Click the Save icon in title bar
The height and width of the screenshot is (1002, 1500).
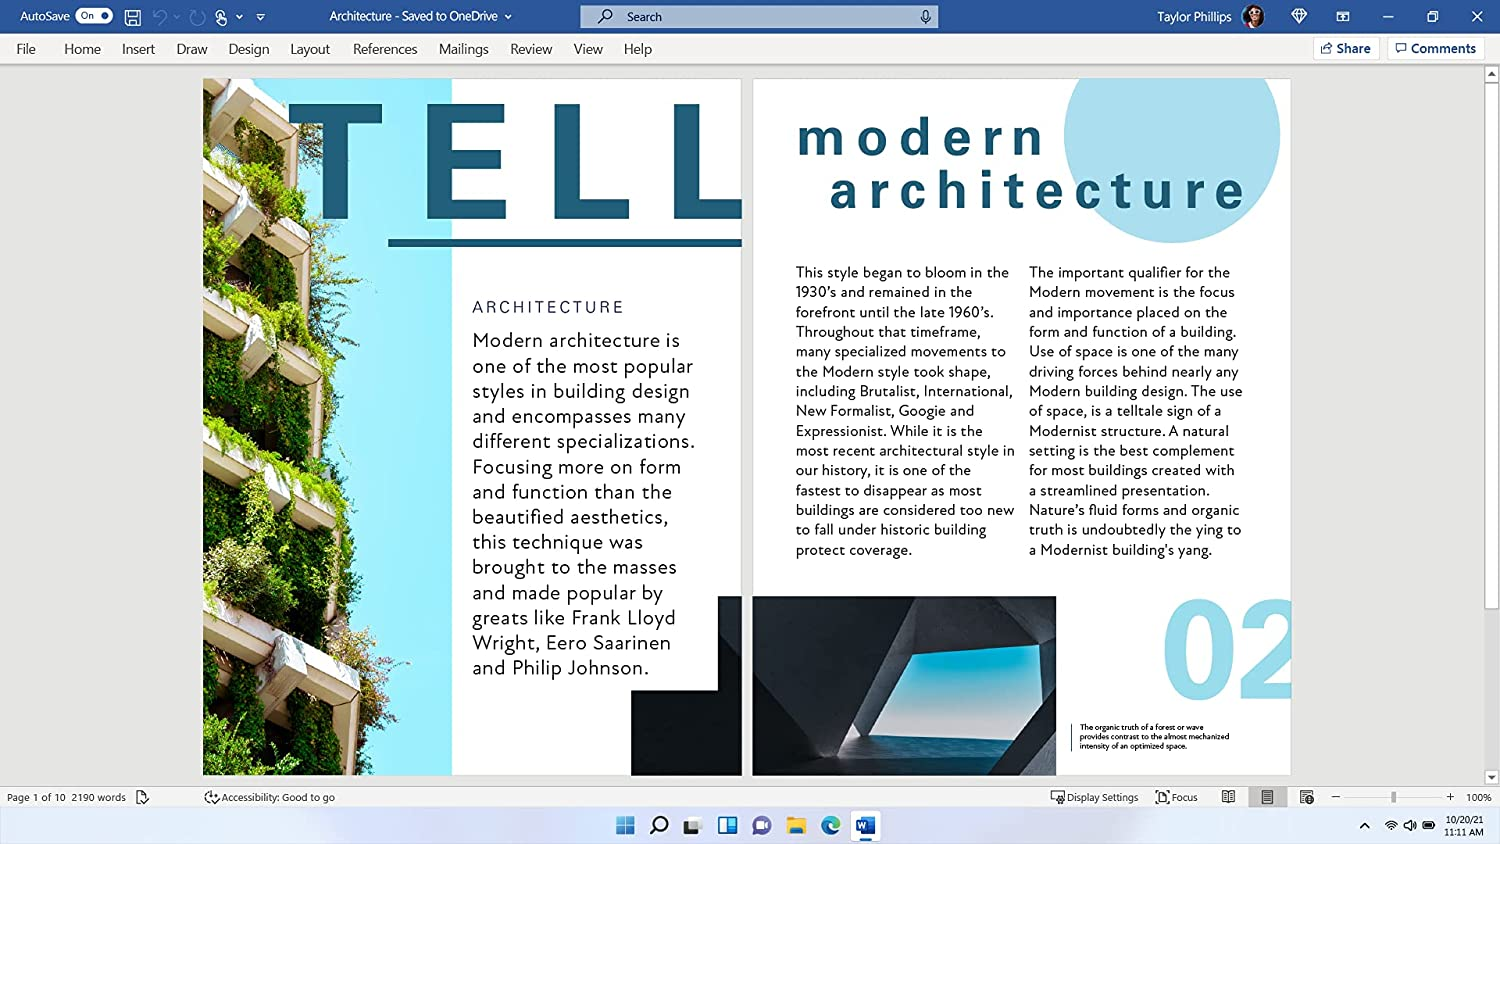pyautogui.click(x=132, y=17)
